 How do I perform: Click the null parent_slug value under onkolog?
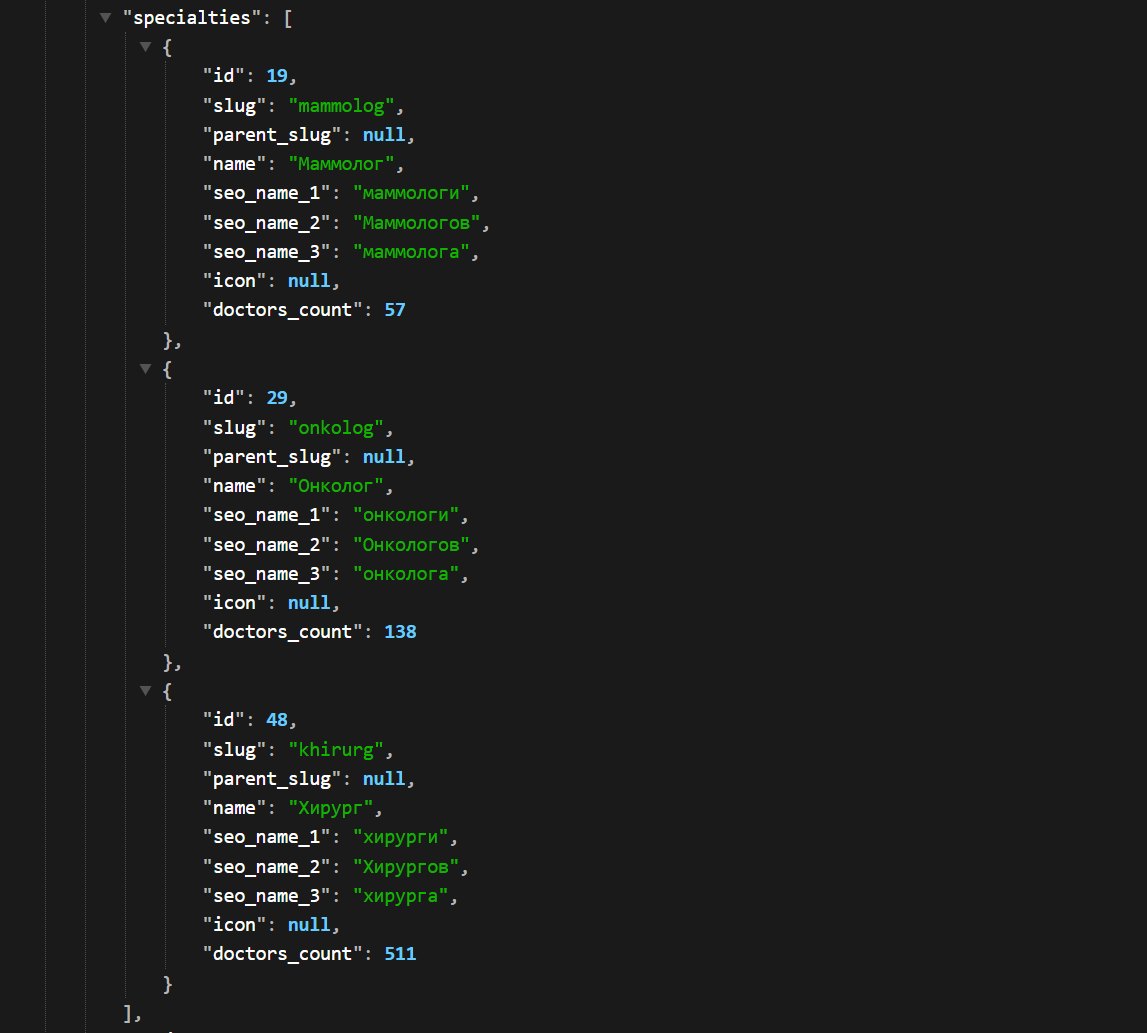[x=384, y=457]
